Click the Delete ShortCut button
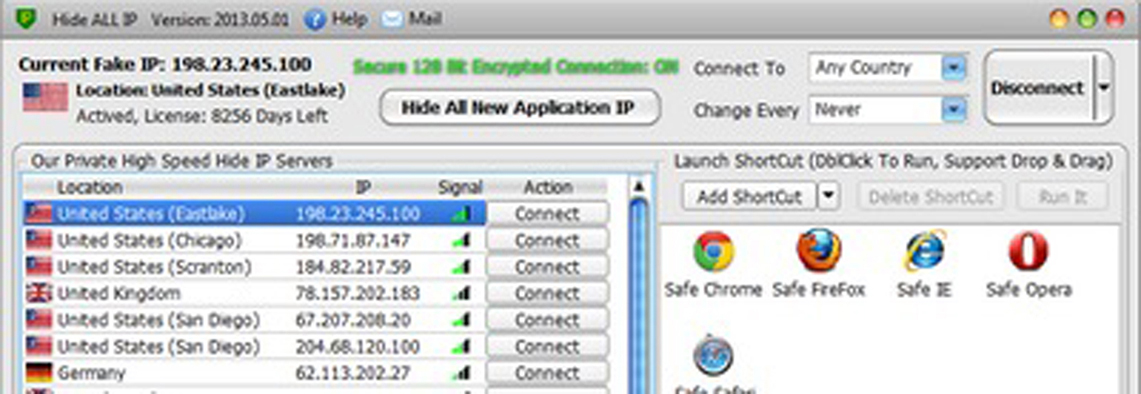 931,197
